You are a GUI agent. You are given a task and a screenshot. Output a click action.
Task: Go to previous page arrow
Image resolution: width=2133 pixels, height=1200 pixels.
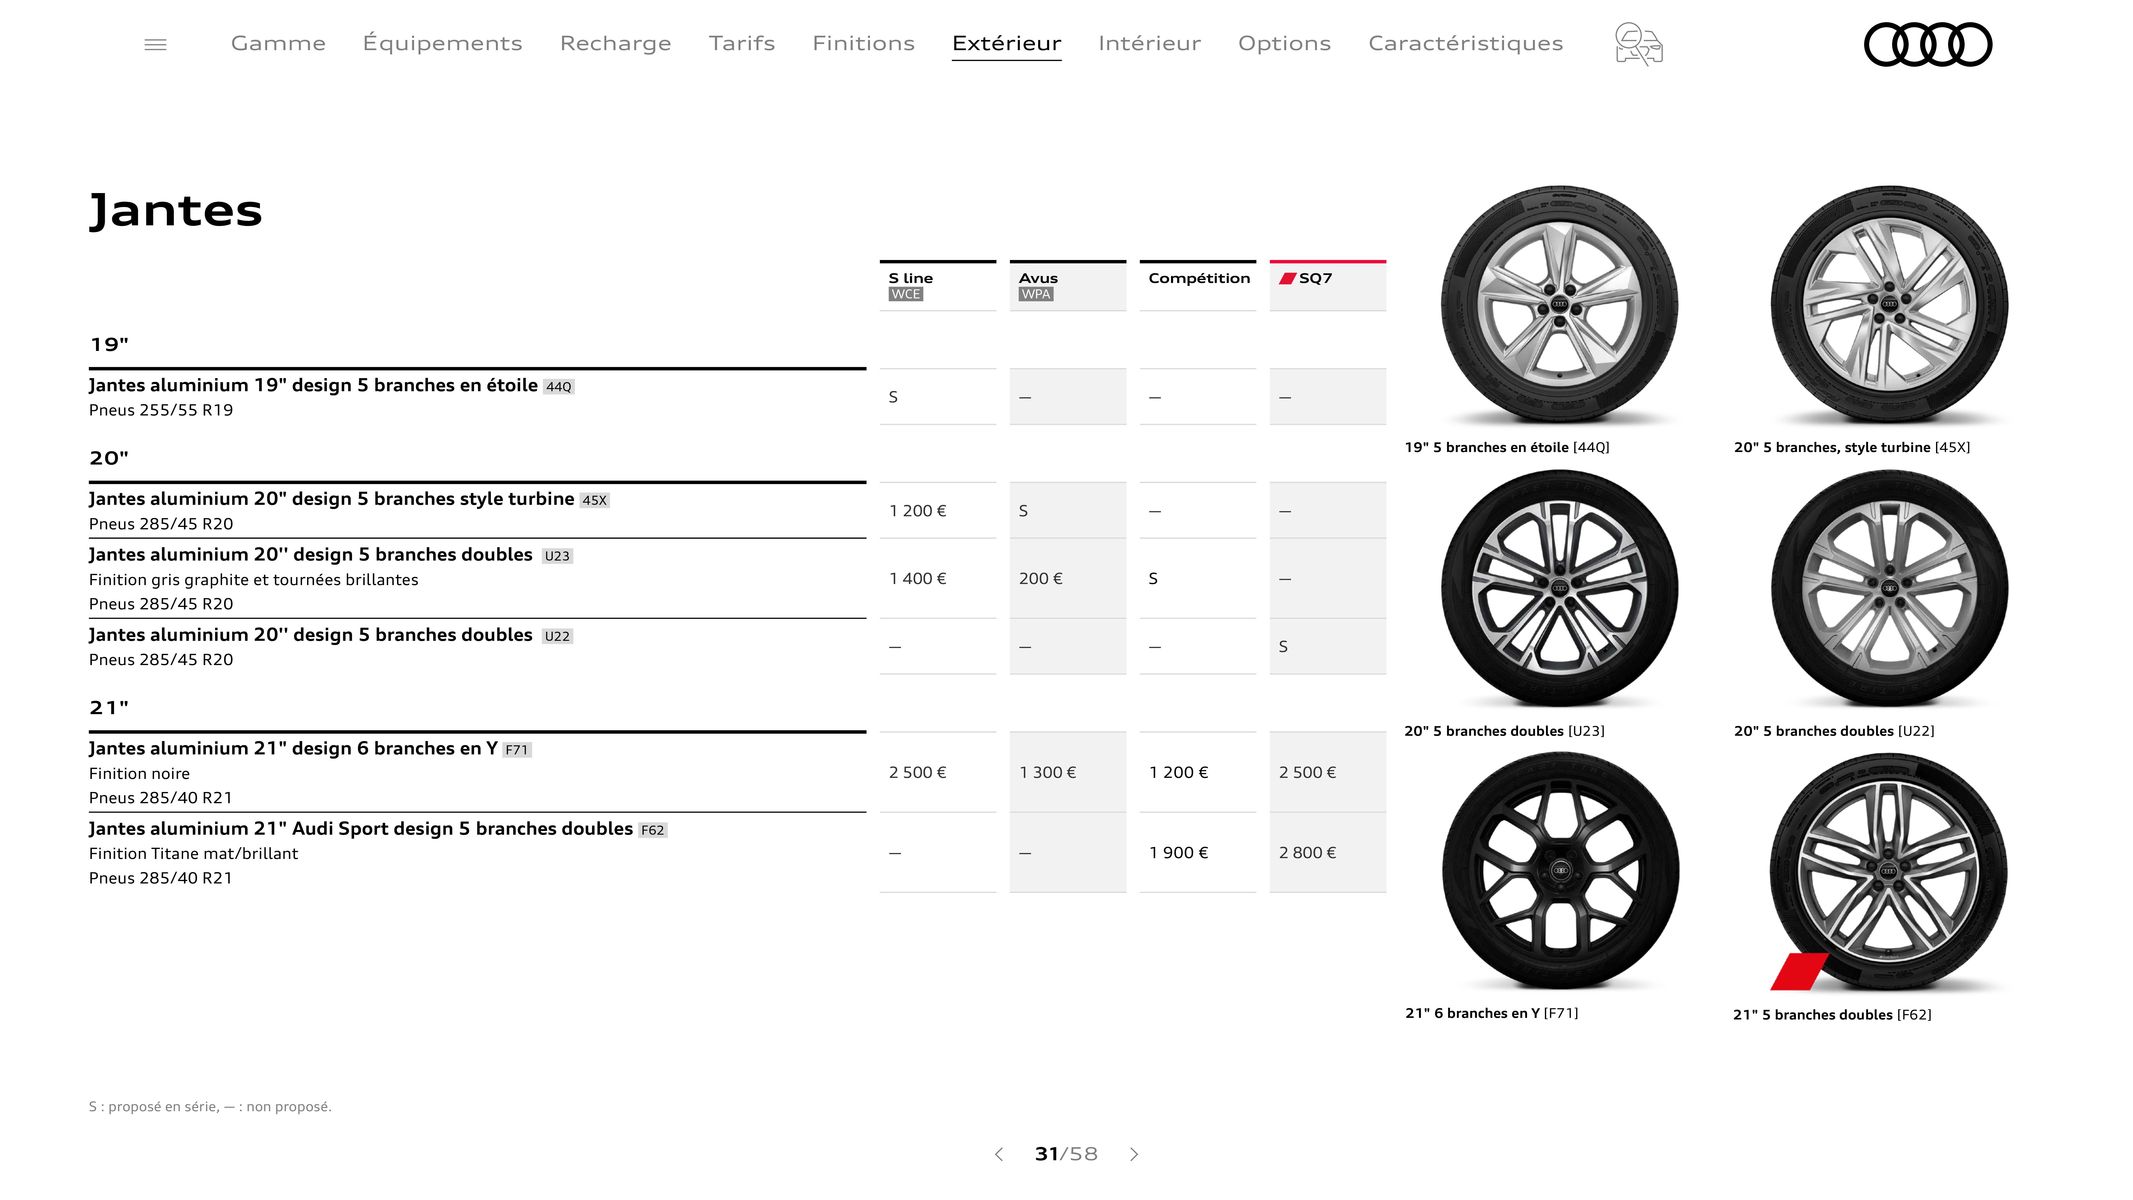point(998,1154)
